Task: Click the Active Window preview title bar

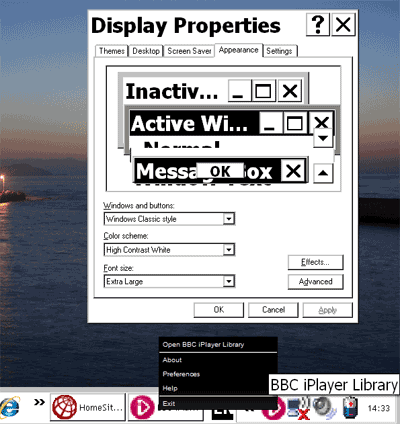Action: click(232, 123)
